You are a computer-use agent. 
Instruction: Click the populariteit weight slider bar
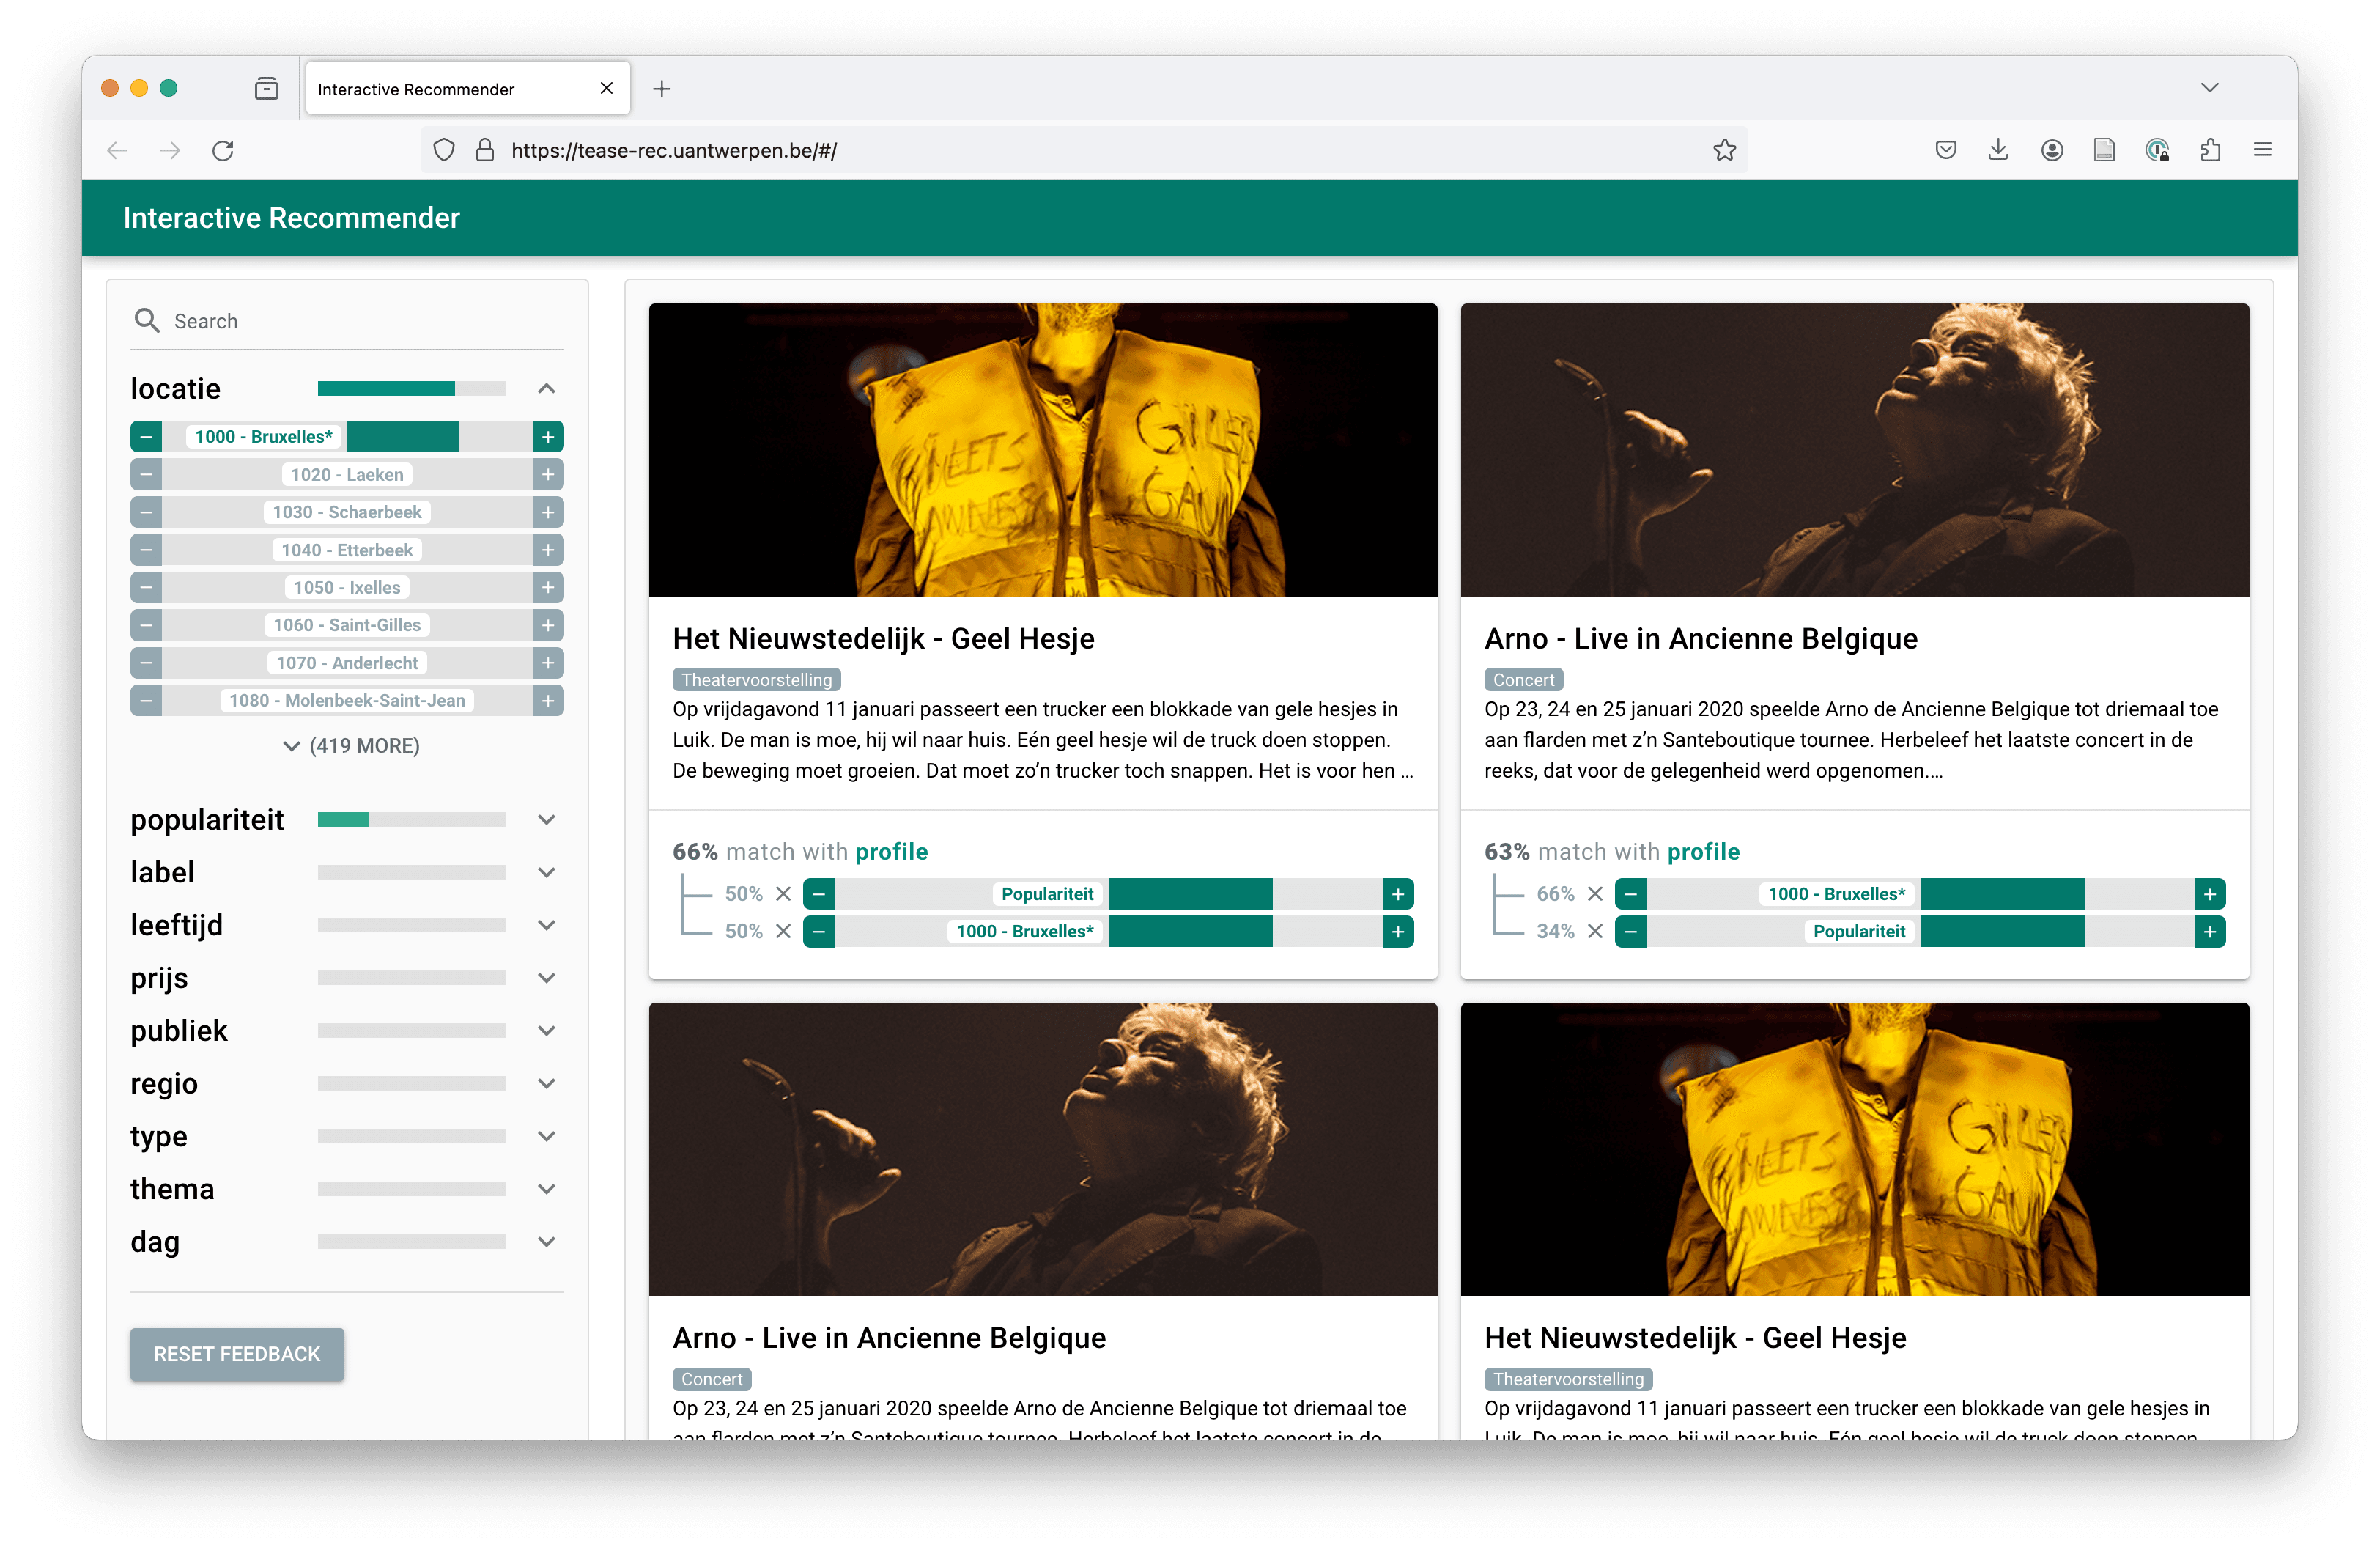tap(411, 820)
